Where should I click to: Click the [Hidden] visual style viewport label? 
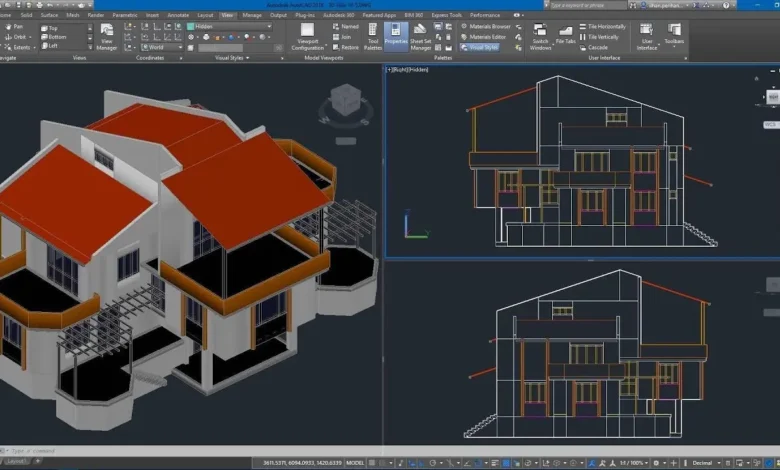point(419,70)
